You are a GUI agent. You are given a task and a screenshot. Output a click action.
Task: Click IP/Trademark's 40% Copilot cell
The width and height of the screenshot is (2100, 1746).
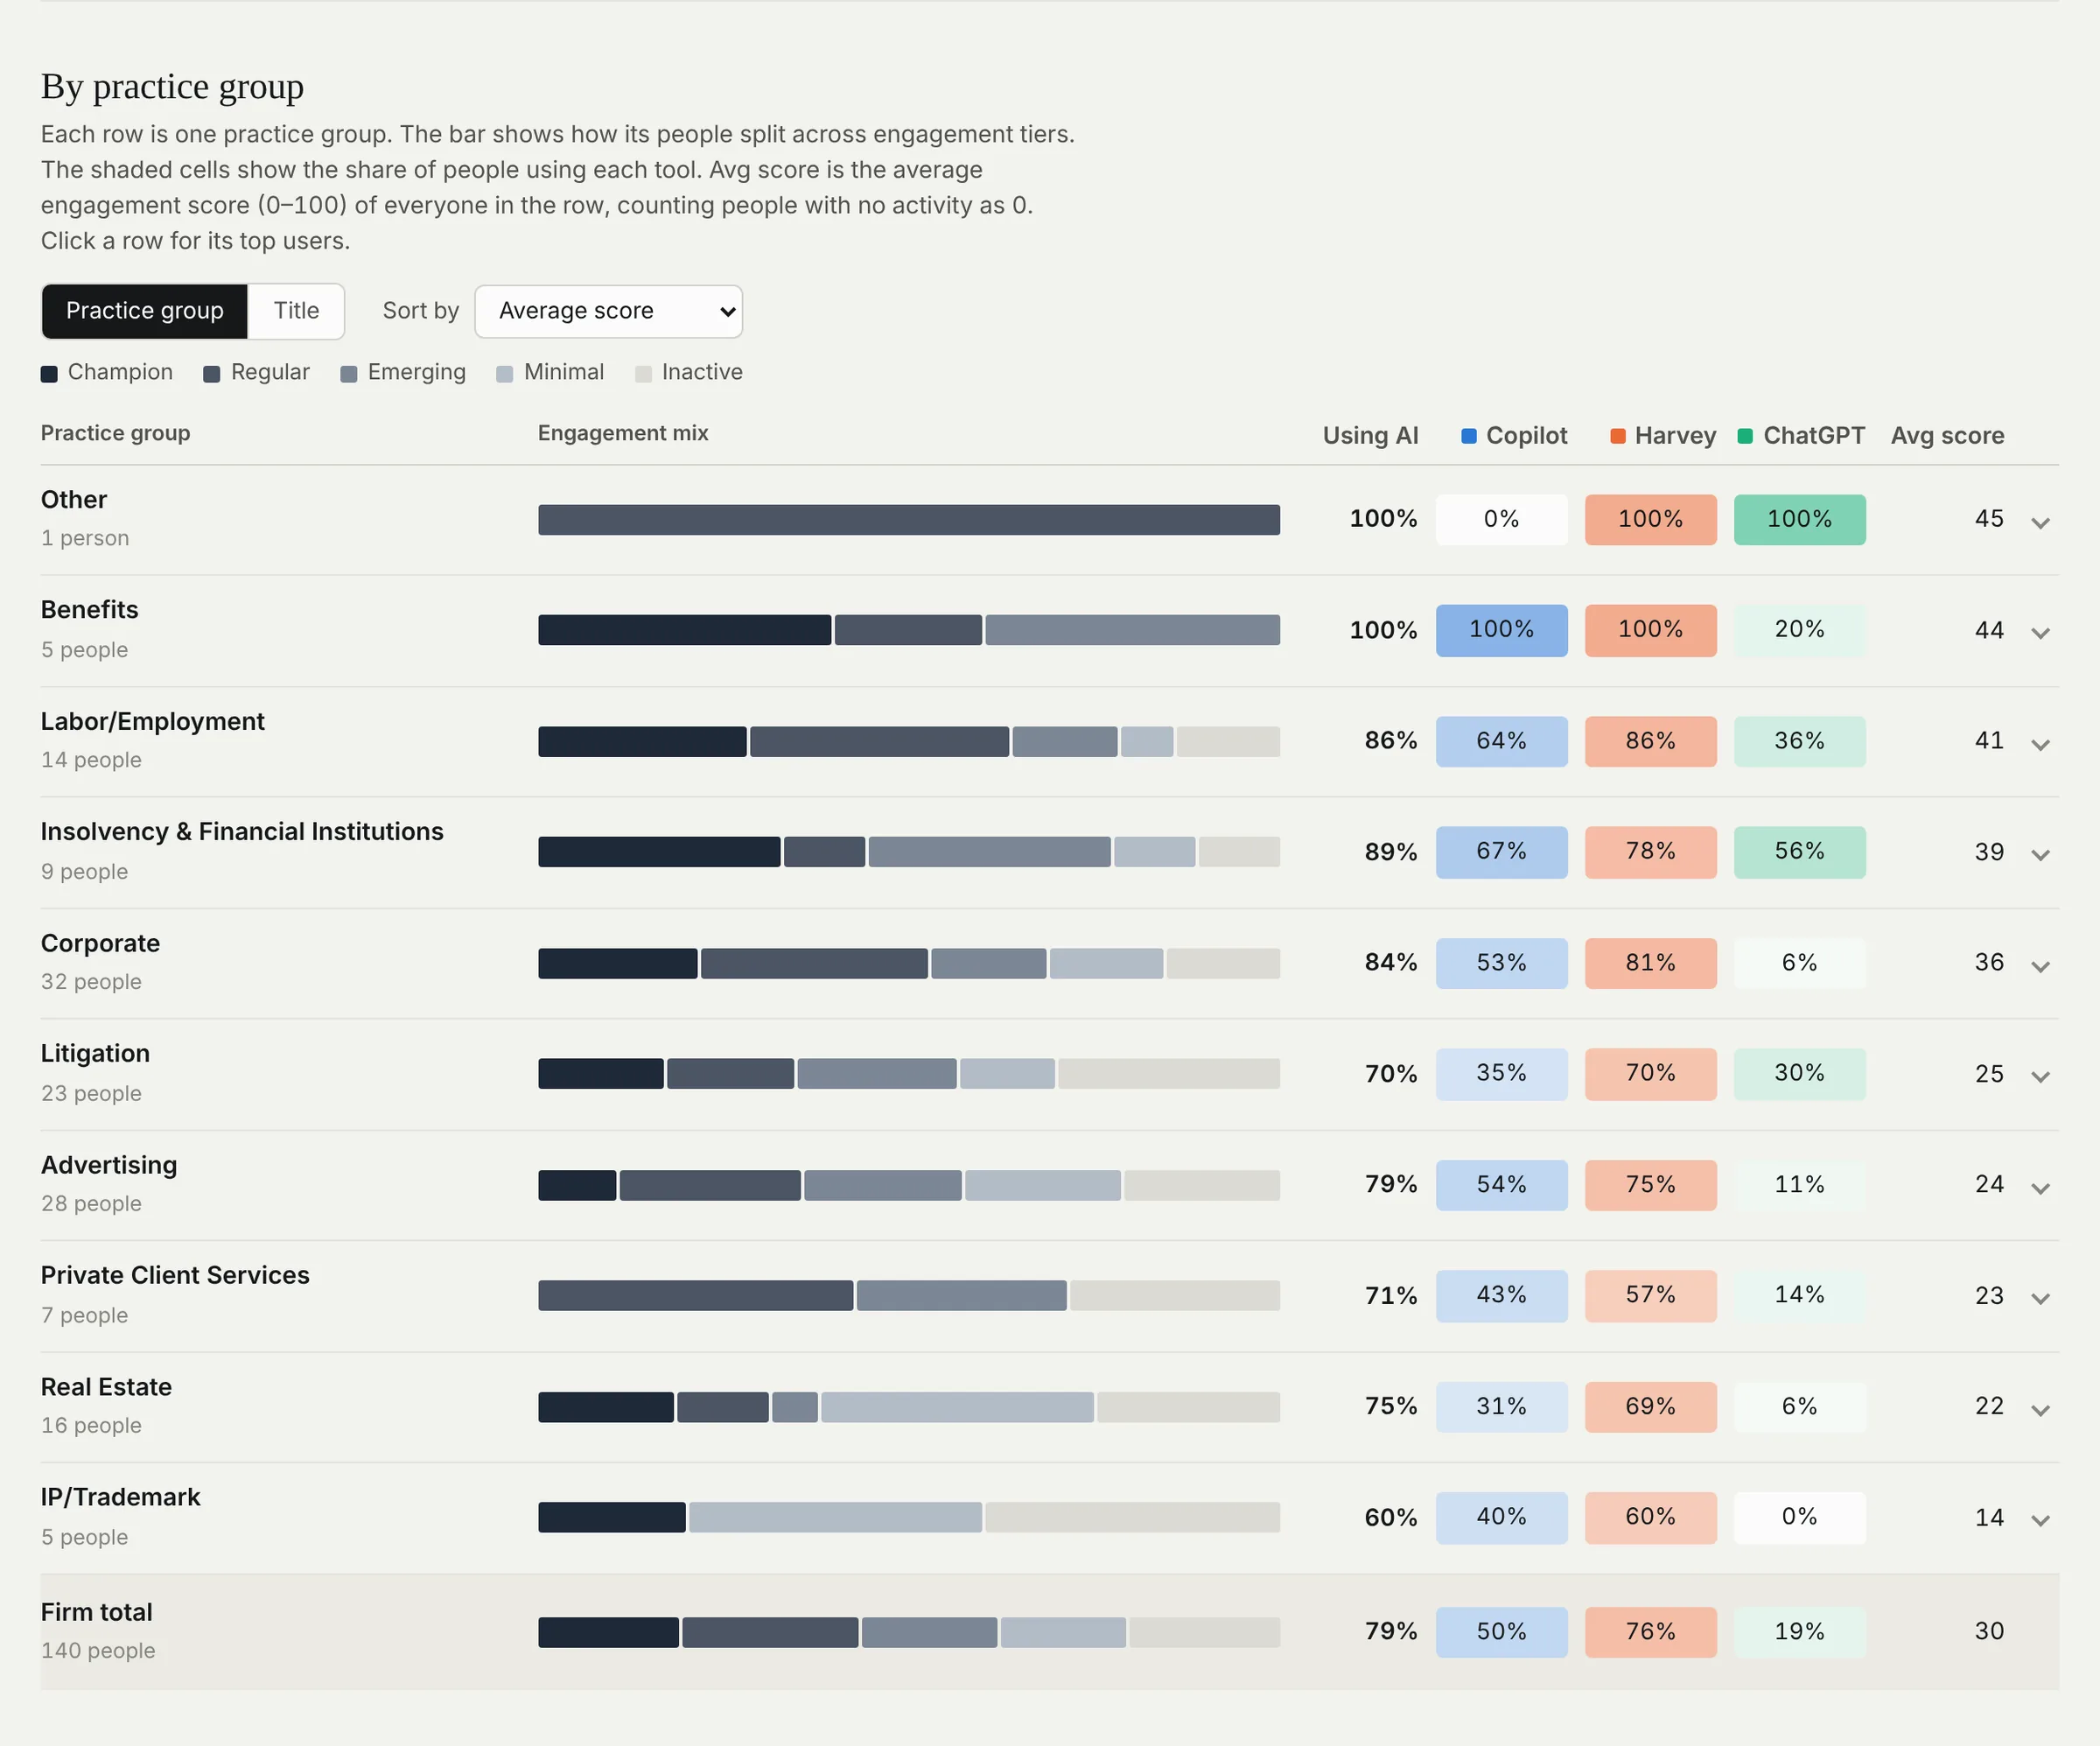pos(1501,1517)
